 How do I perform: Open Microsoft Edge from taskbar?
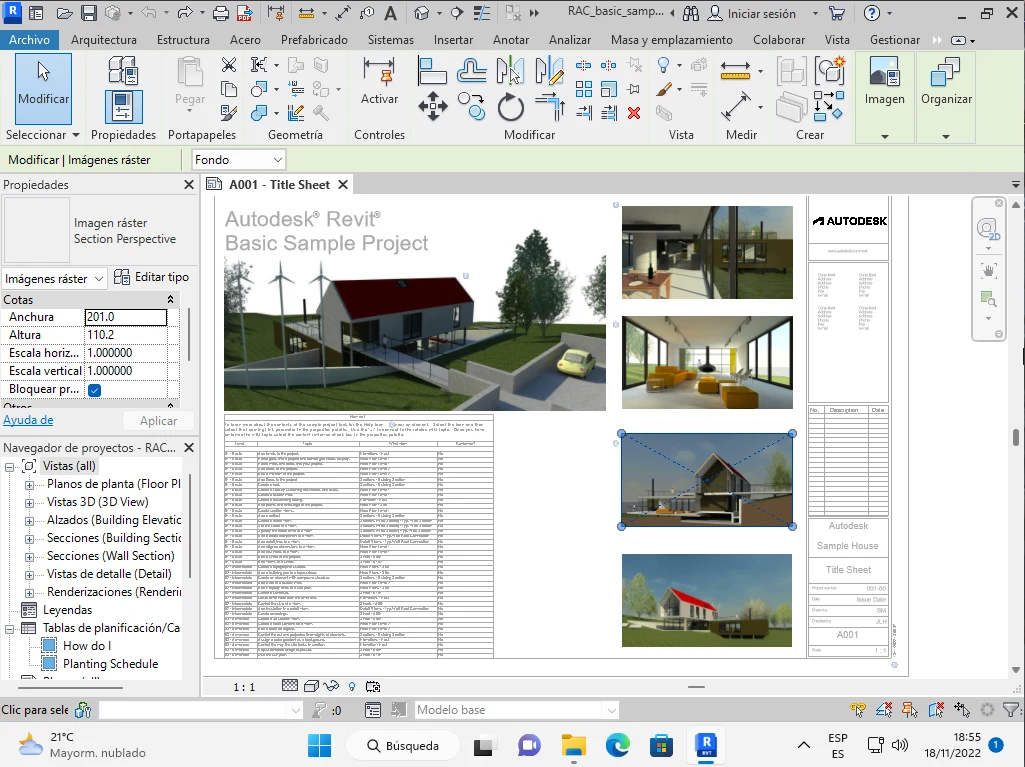(x=618, y=745)
